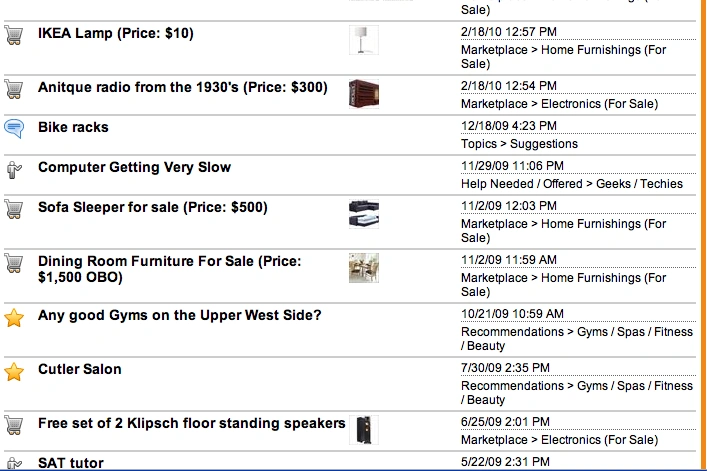The image size is (707, 471).
Task: Click the star icon next to Cutler Salon
Action: coord(14,372)
